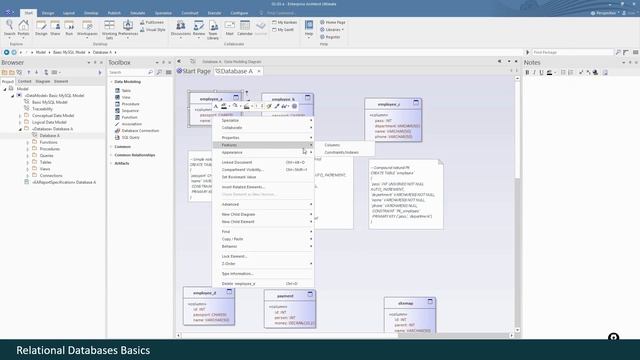Select the SQL Query tool in Toolbox
This screenshot has height=360, width=640.
click(127, 137)
